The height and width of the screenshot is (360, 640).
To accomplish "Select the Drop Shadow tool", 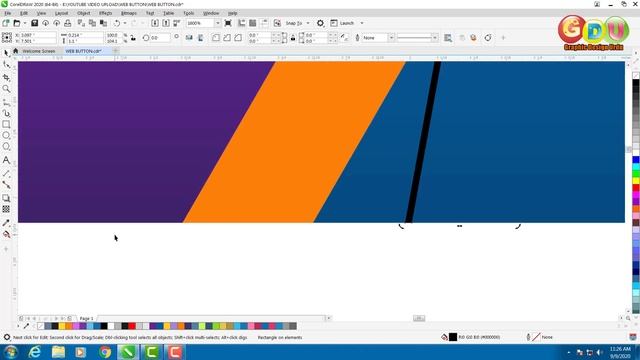I will (x=6, y=198).
